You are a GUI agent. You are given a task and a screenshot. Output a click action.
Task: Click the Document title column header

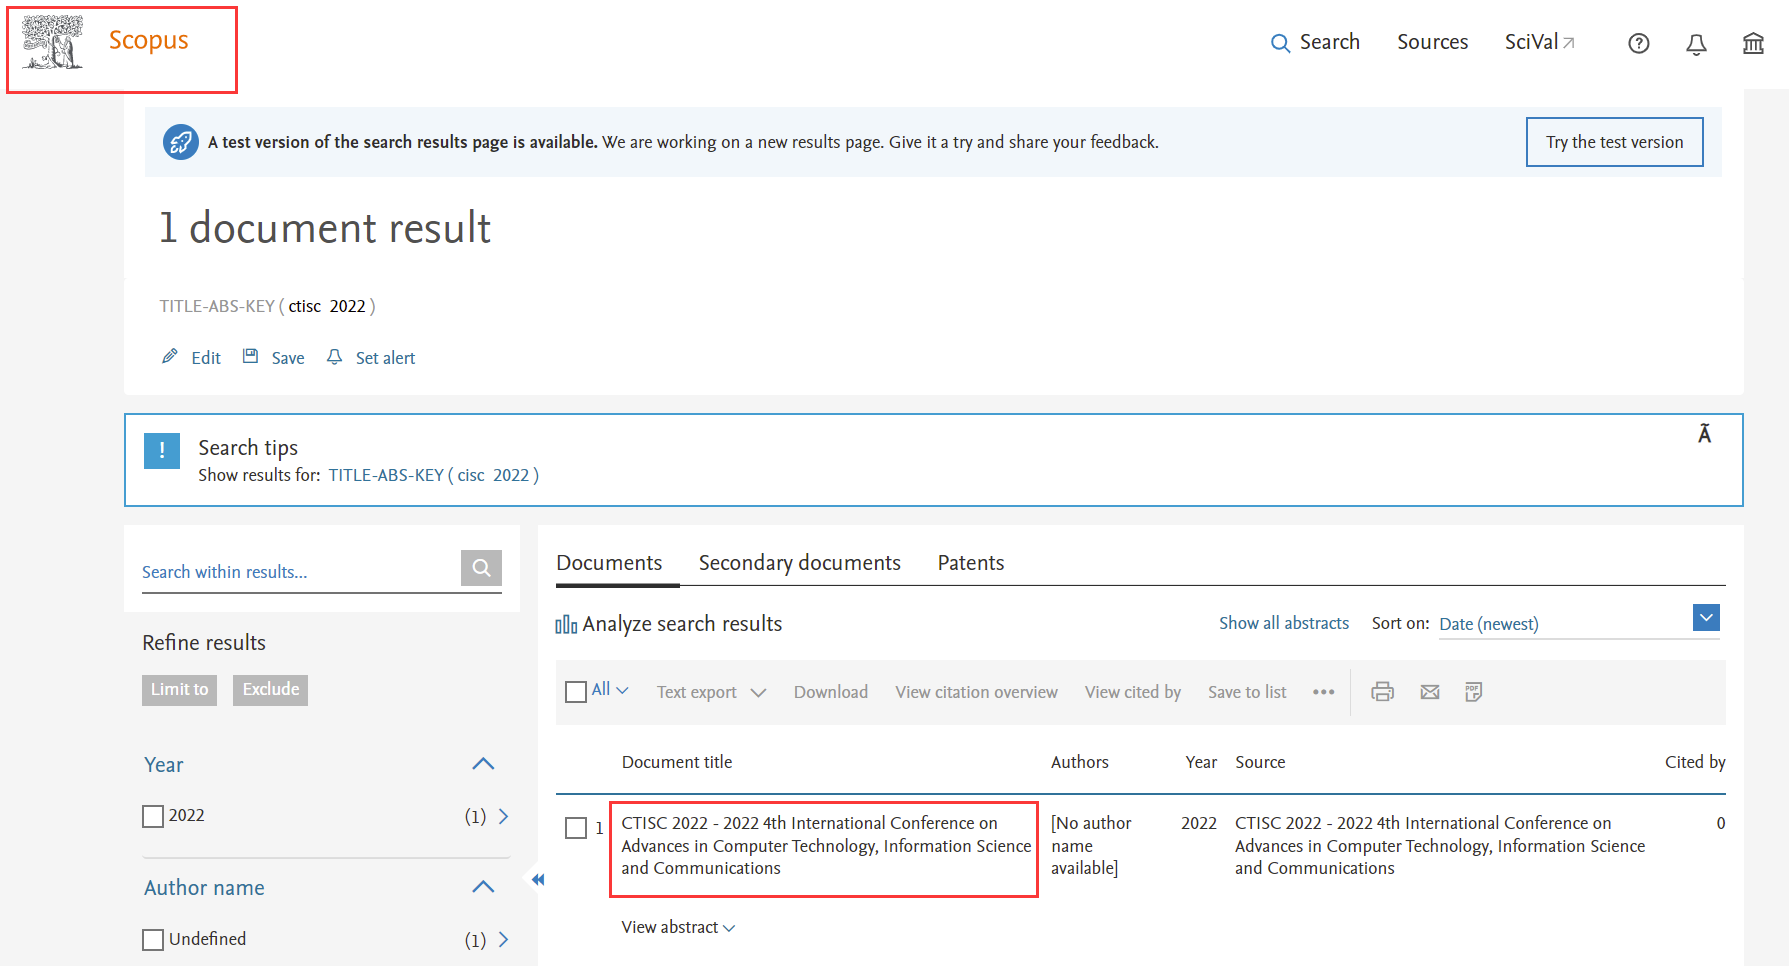(x=677, y=762)
